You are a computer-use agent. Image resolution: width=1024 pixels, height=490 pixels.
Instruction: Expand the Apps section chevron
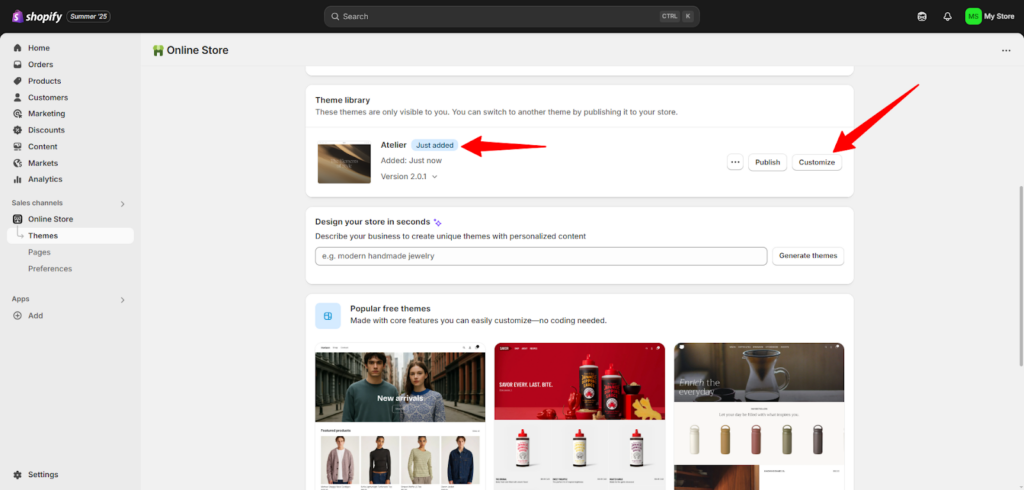123,299
